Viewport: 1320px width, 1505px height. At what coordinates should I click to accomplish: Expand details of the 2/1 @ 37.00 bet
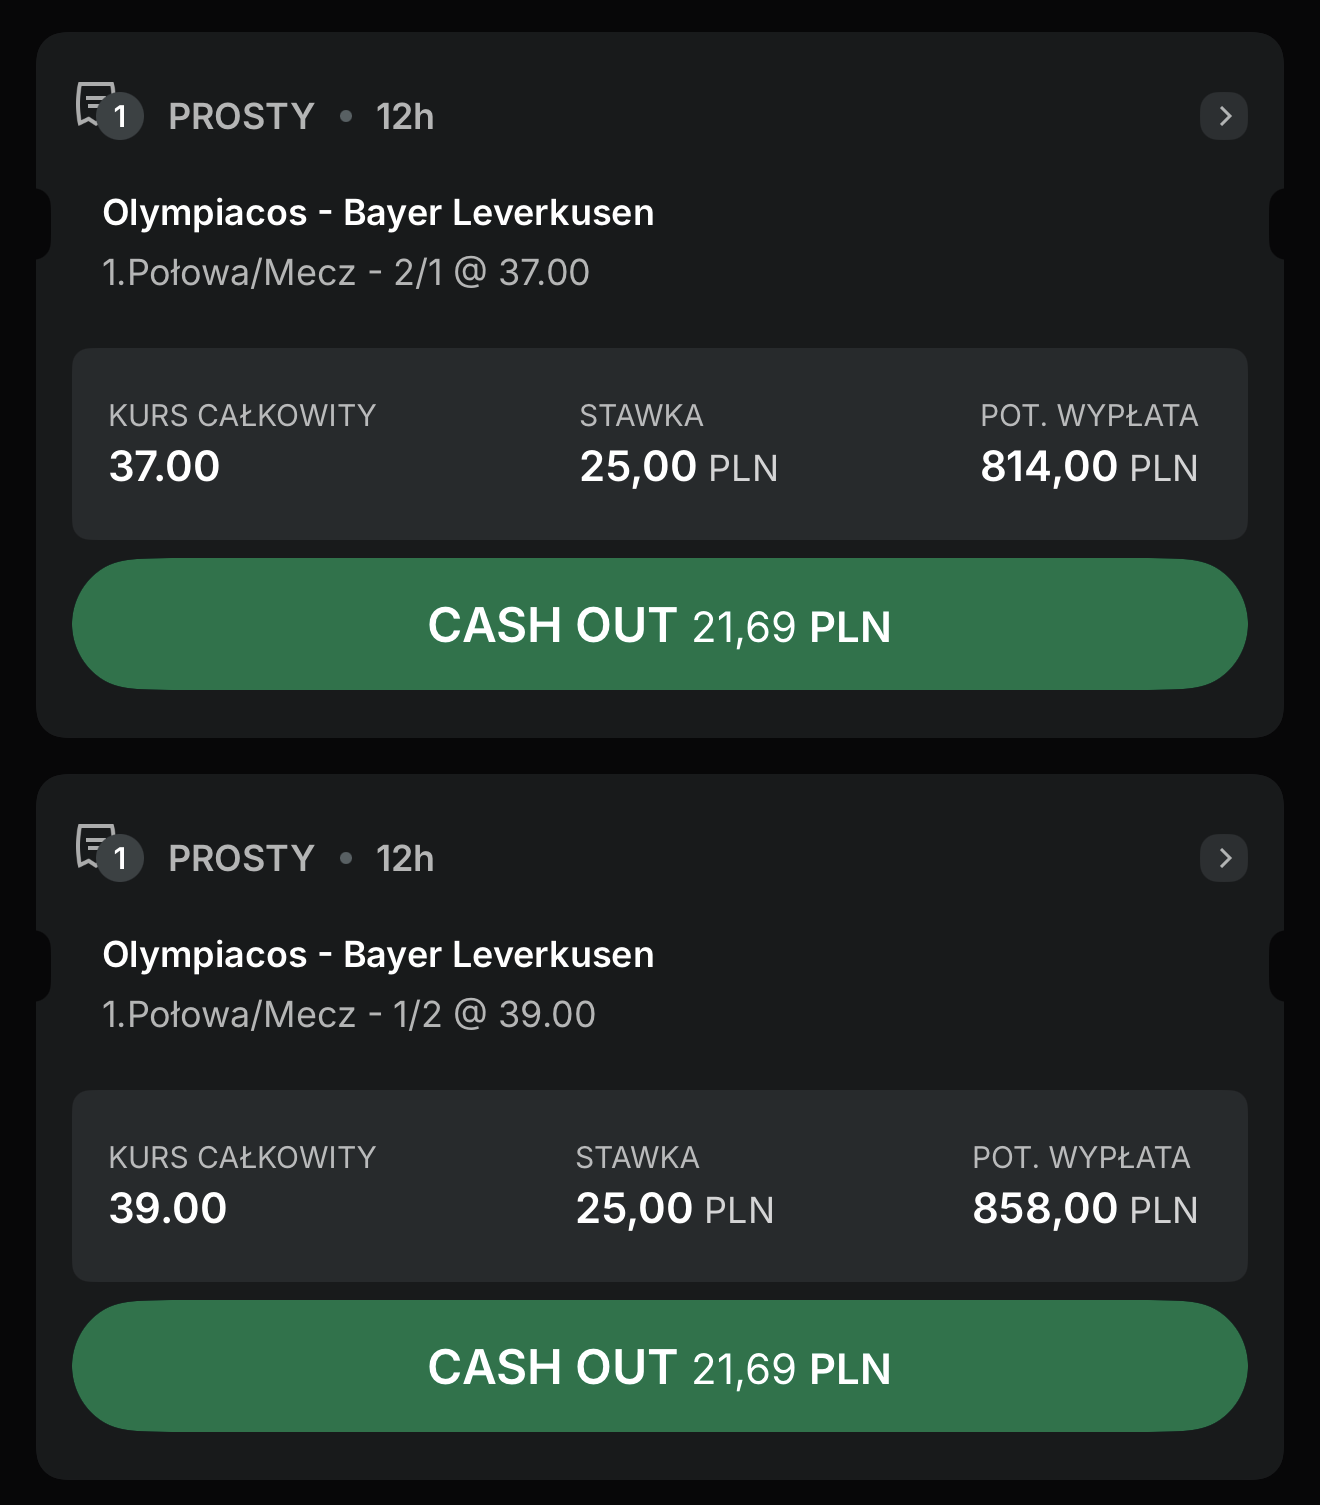click(x=1223, y=116)
